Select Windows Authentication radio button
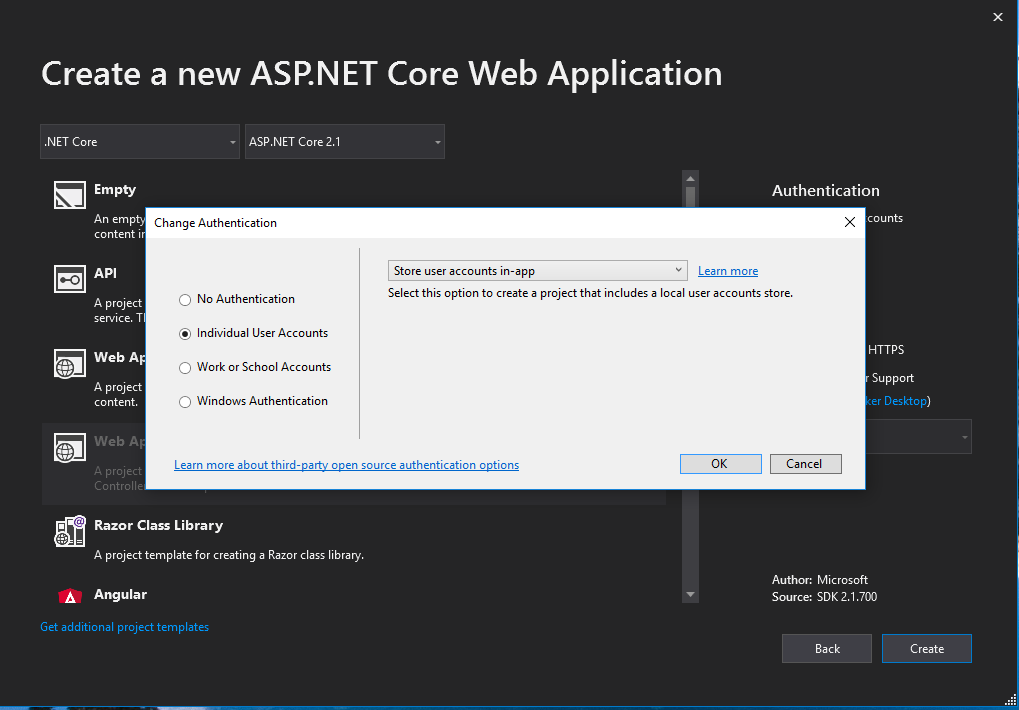Image resolution: width=1019 pixels, height=710 pixels. pyautogui.click(x=185, y=401)
